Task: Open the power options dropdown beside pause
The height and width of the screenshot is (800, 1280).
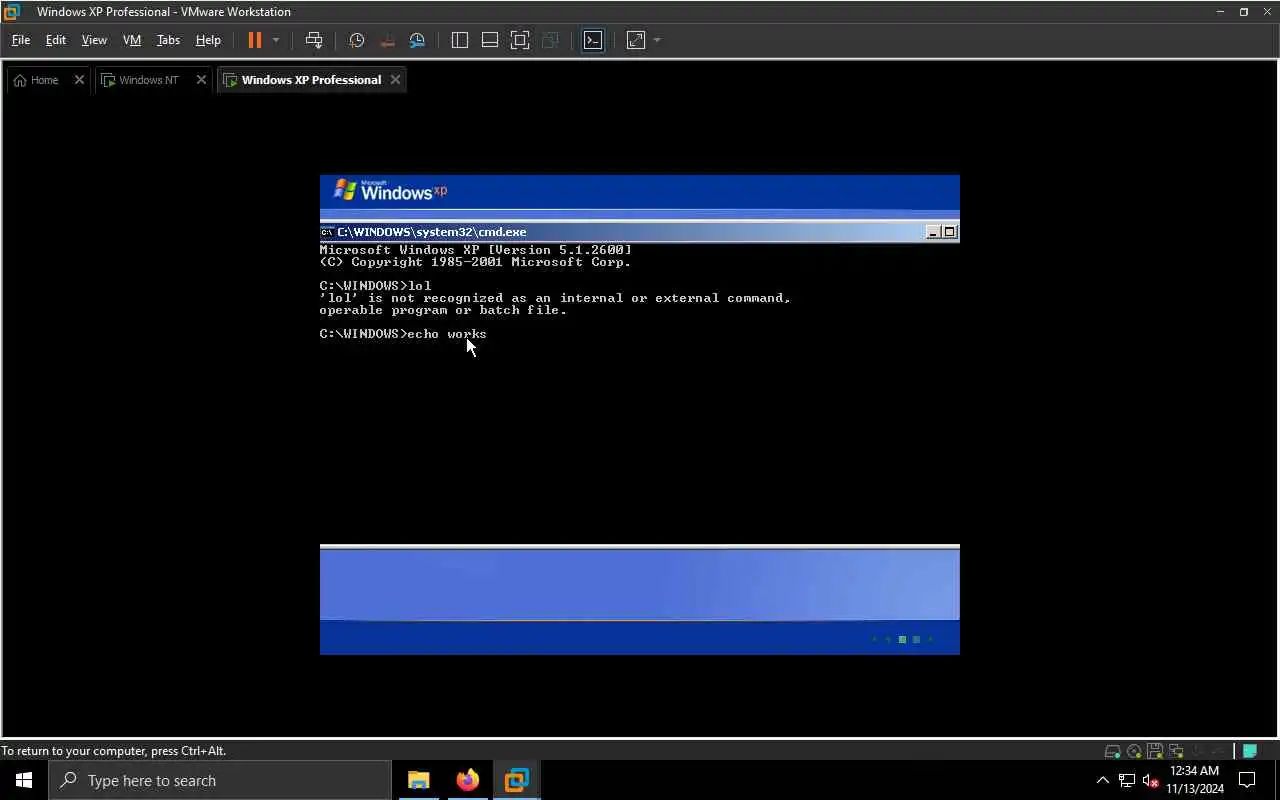Action: click(x=276, y=40)
